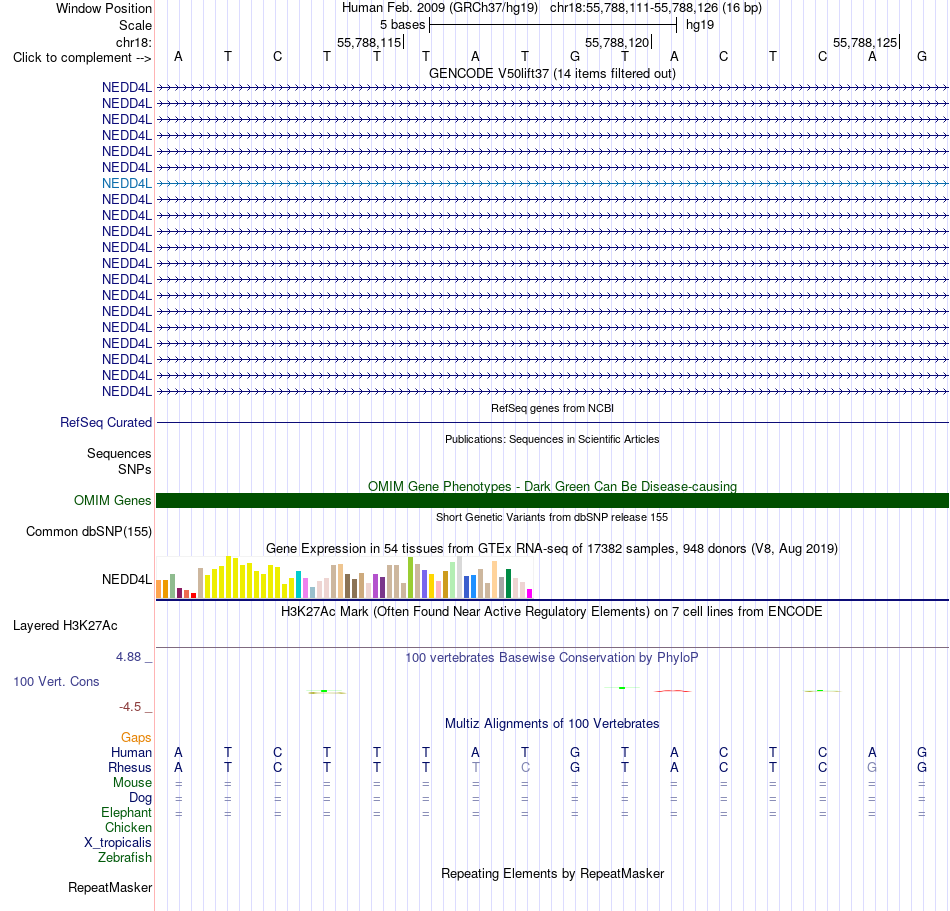
Task: Click the magenta bar in the GTEx chart
Action: [x=530, y=594]
